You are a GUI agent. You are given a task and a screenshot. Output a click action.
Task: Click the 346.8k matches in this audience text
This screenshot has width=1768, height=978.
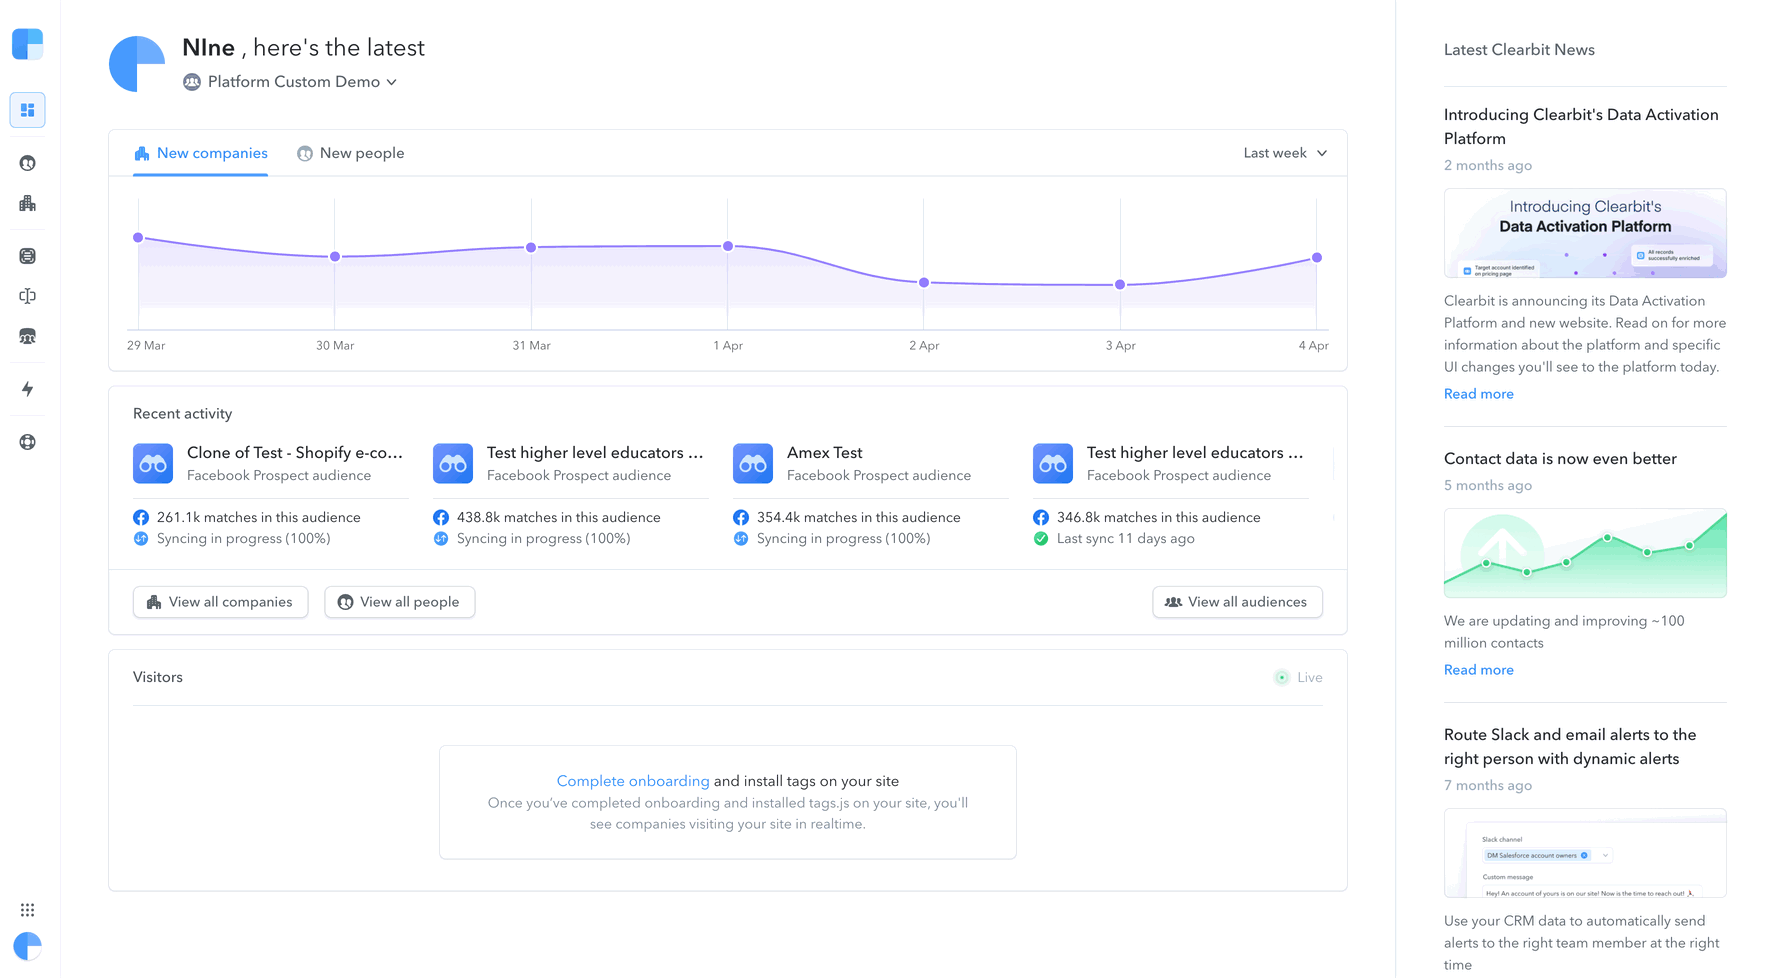pyautogui.click(x=1158, y=518)
